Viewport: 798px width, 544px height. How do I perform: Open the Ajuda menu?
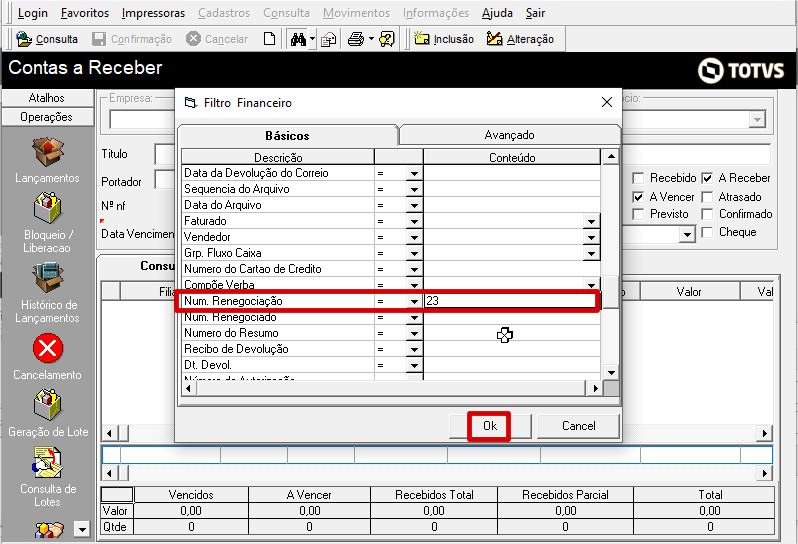tap(497, 13)
